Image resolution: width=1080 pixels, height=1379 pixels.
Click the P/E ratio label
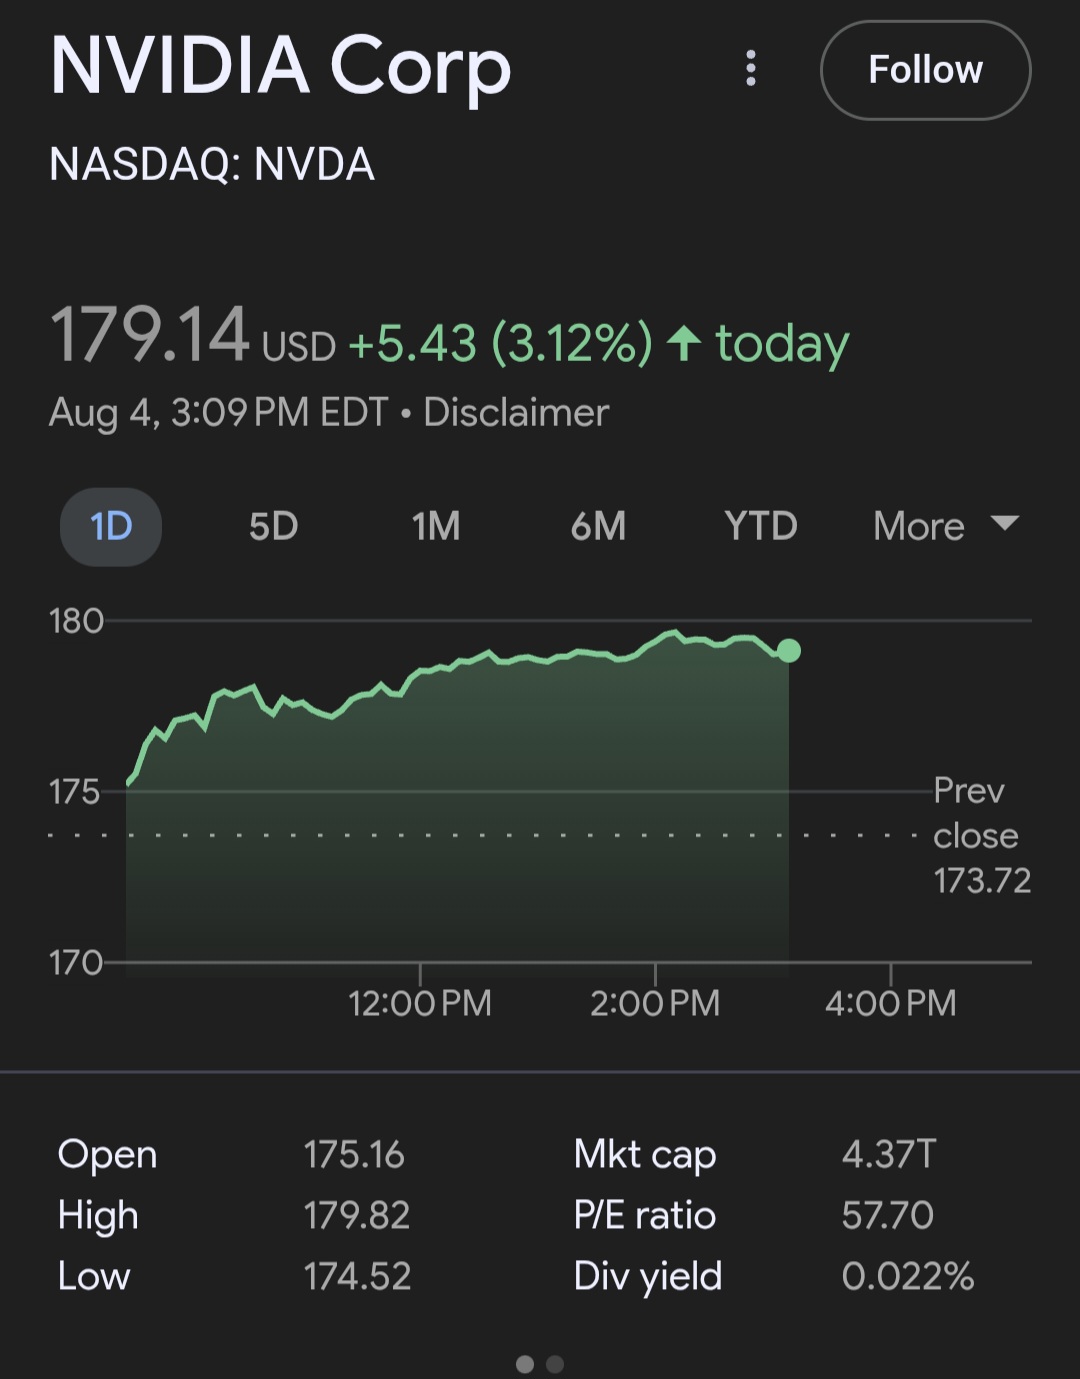[644, 1215]
